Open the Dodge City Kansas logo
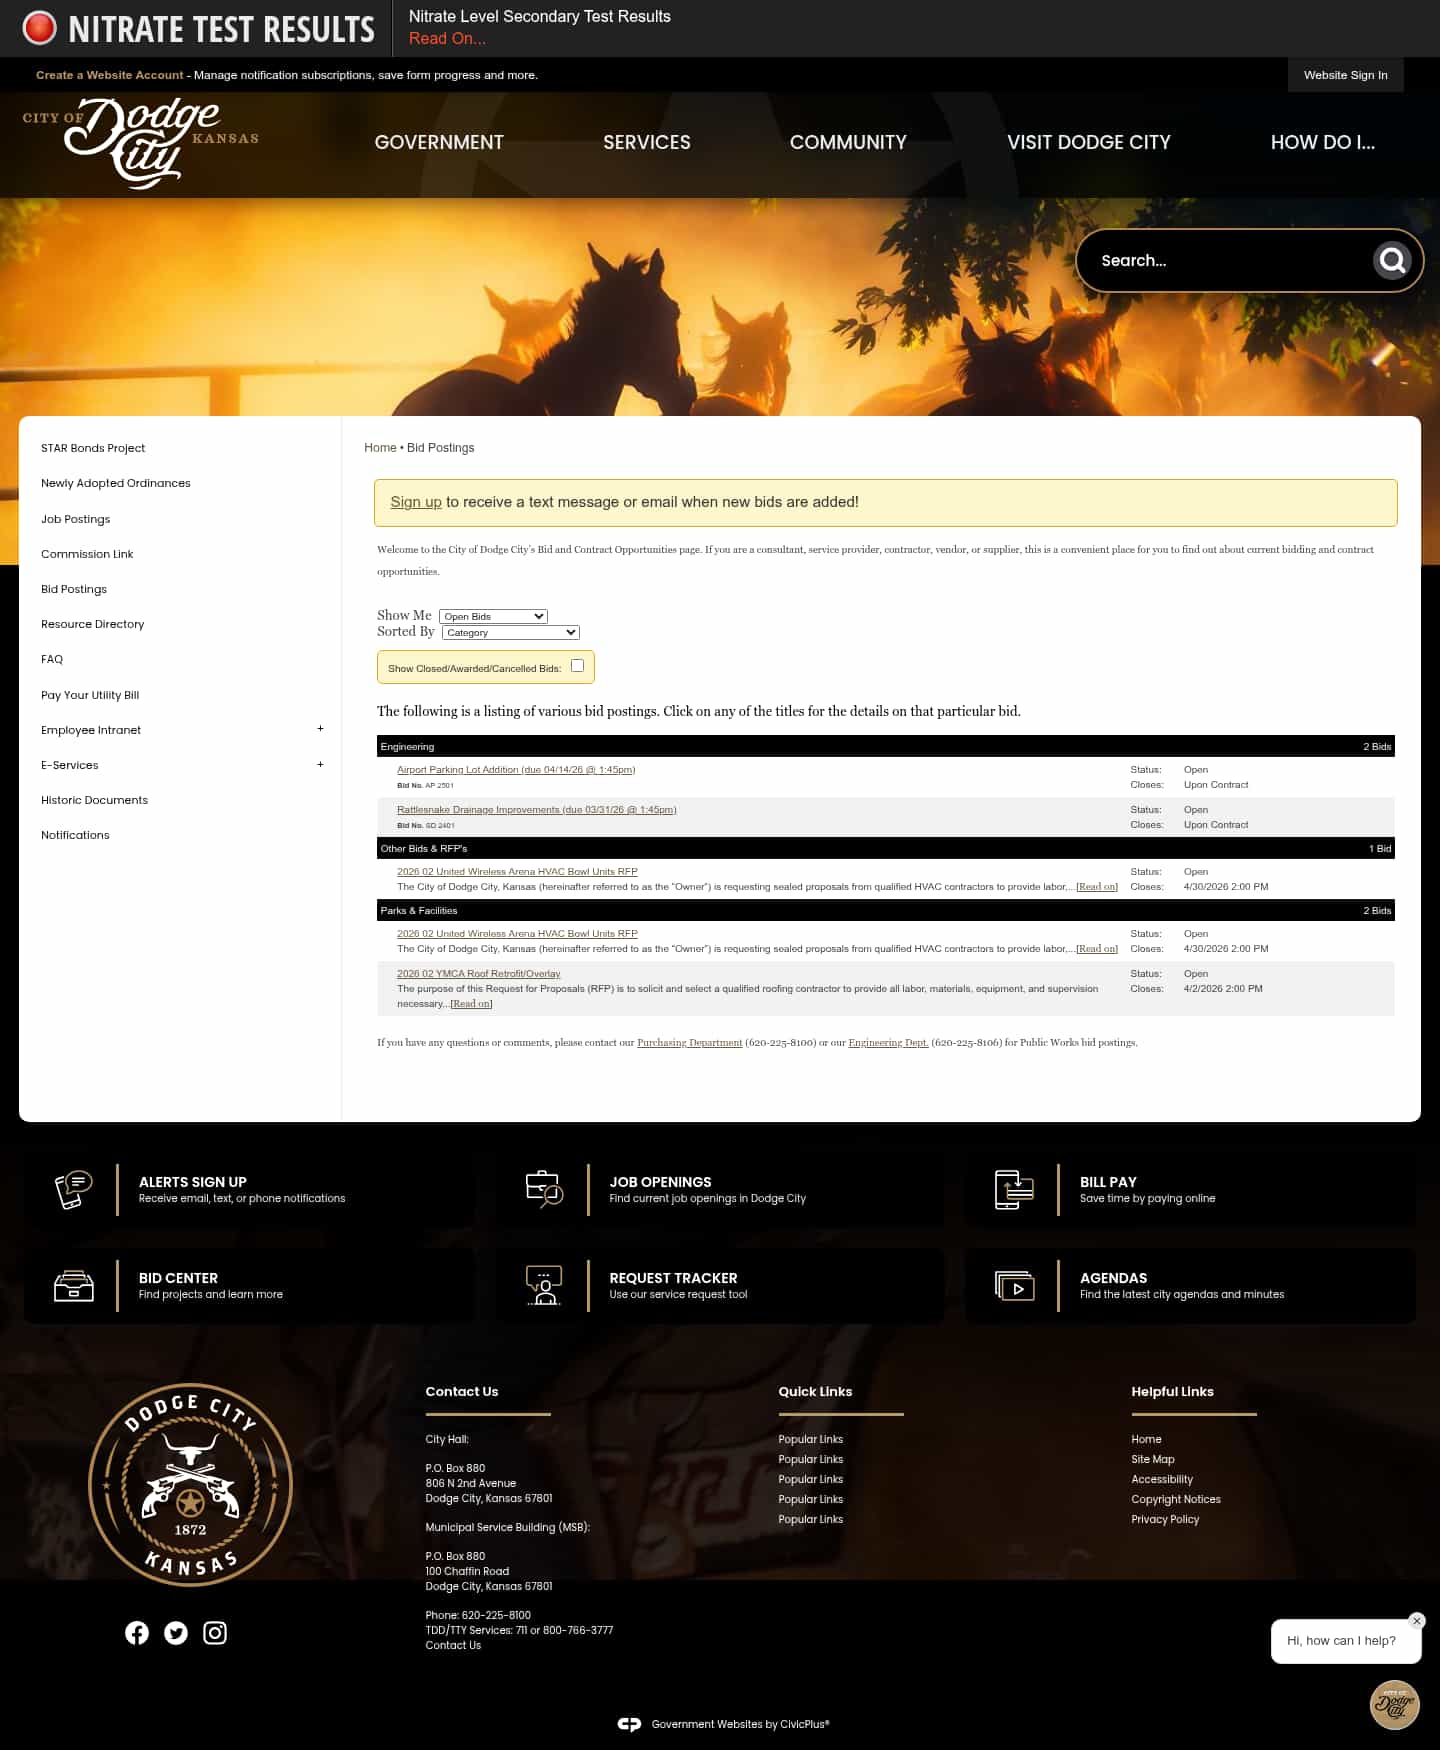The height and width of the screenshot is (1750, 1440). click(141, 143)
